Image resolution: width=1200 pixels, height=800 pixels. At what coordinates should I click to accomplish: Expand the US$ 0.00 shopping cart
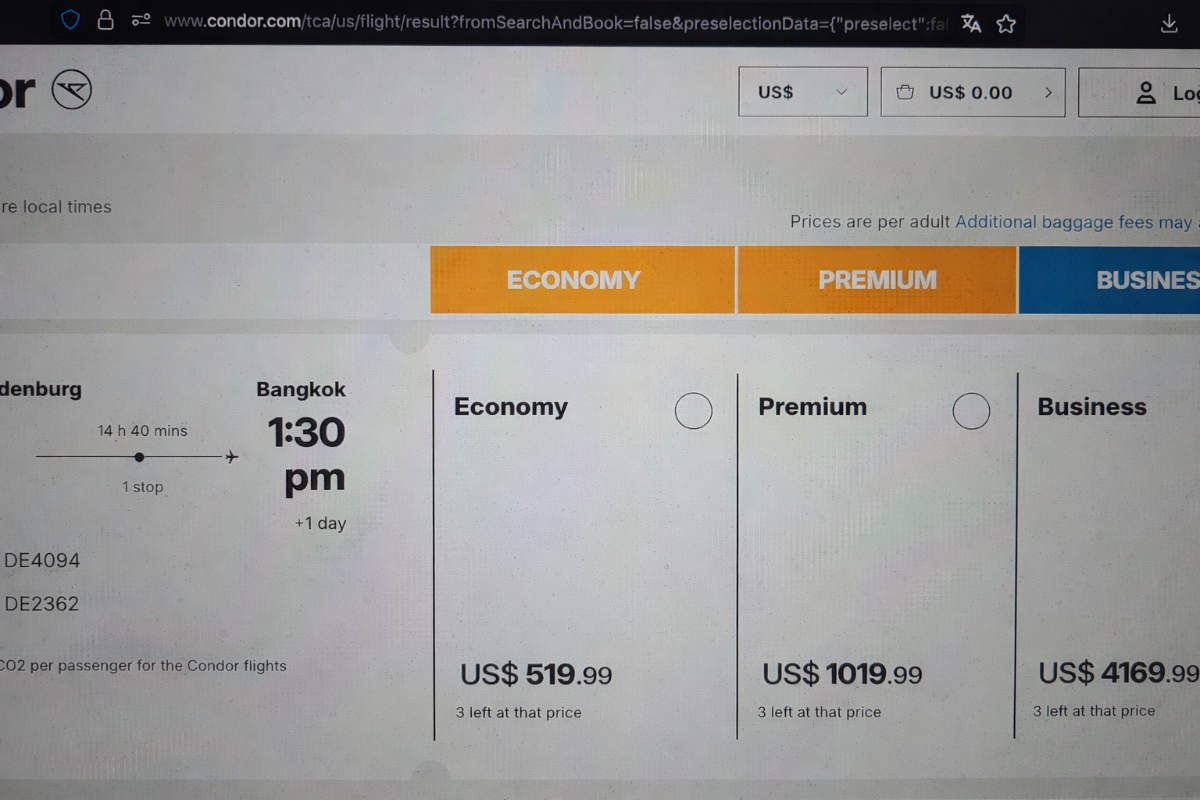coord(972,92)
